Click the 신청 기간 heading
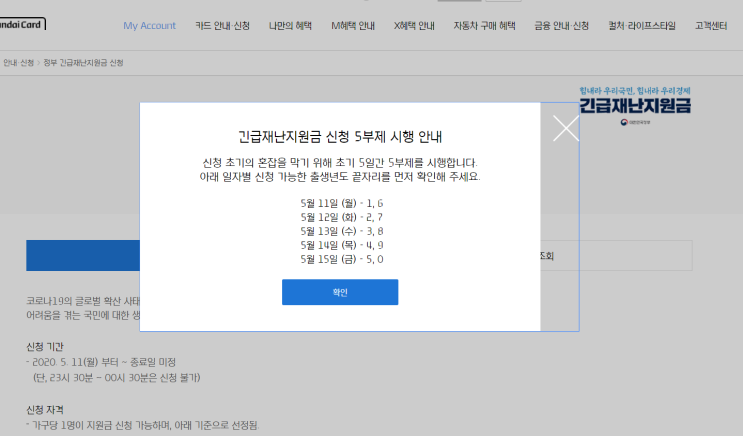This screenshot has height=436, width=743. pyautogui.click(x=45, y=347)
